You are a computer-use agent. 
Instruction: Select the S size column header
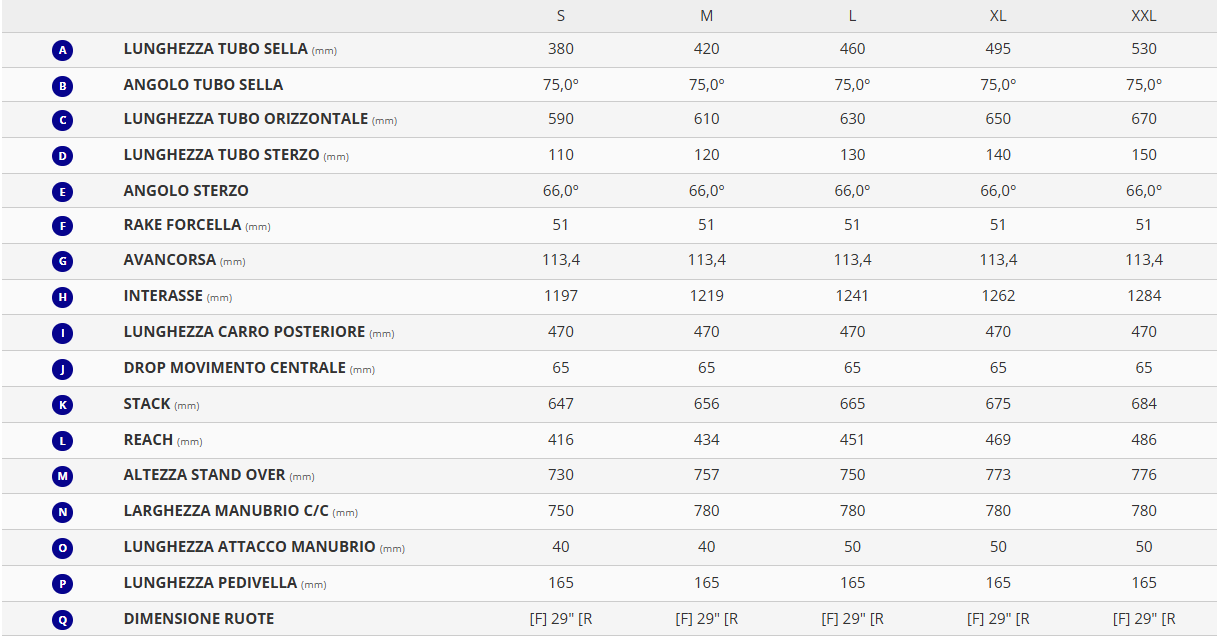(x=561, y=16)
